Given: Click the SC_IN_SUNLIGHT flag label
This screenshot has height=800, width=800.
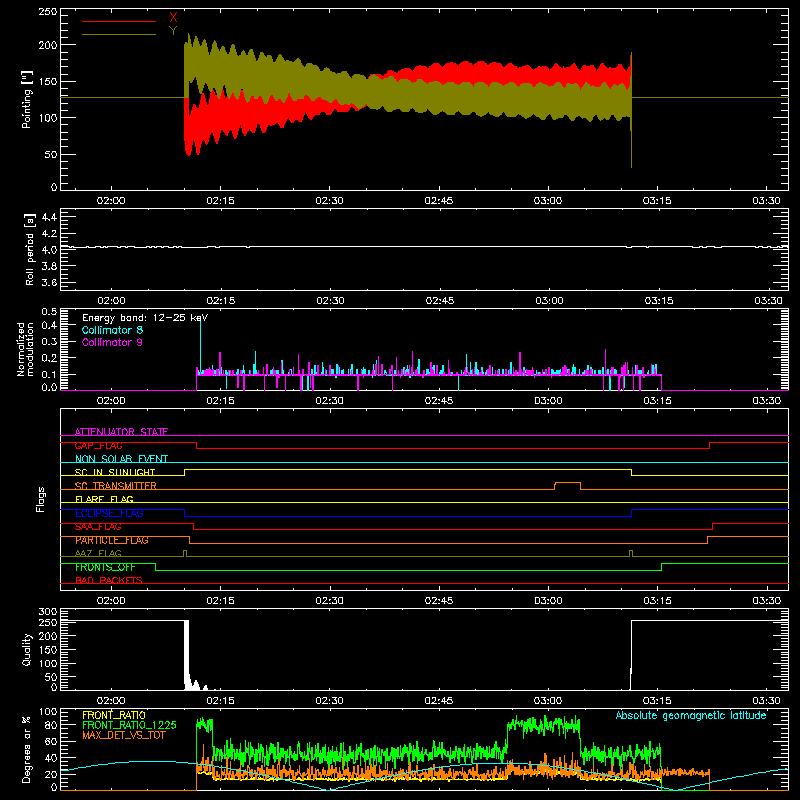Looking at the screenshot, I should coord(115,472).
